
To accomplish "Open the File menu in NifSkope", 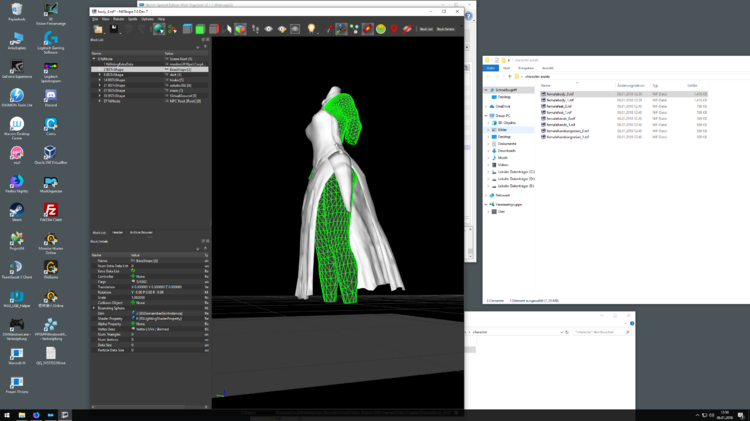I will point(95,19).
